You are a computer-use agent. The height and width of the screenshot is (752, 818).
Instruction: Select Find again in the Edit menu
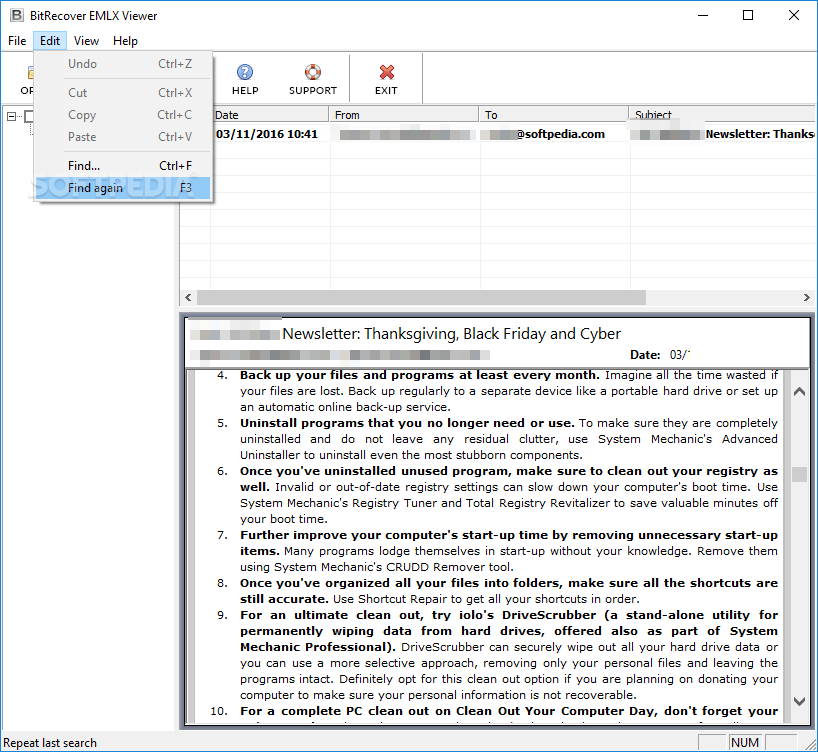(123, 188)
